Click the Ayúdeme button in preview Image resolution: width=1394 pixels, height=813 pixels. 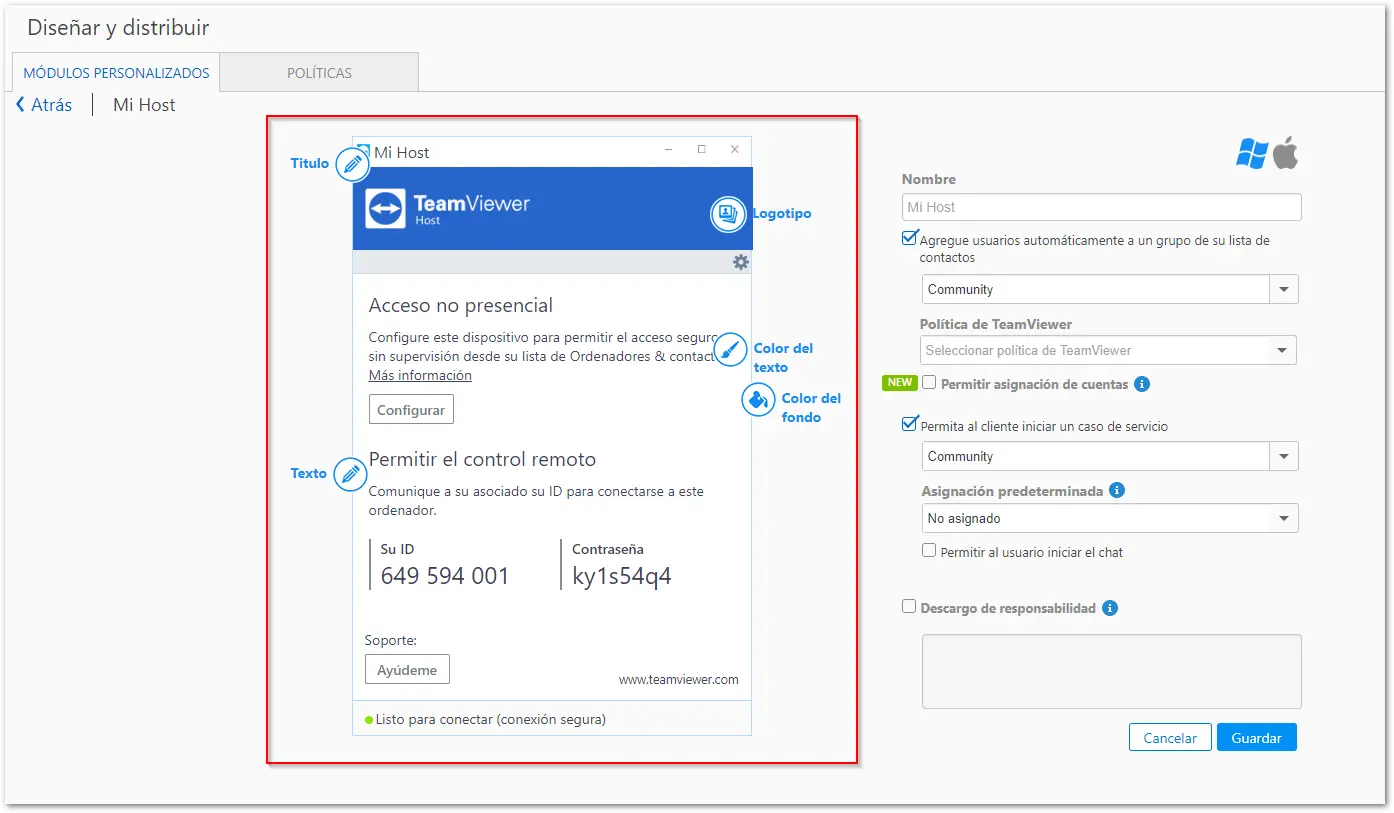point(407,670)
